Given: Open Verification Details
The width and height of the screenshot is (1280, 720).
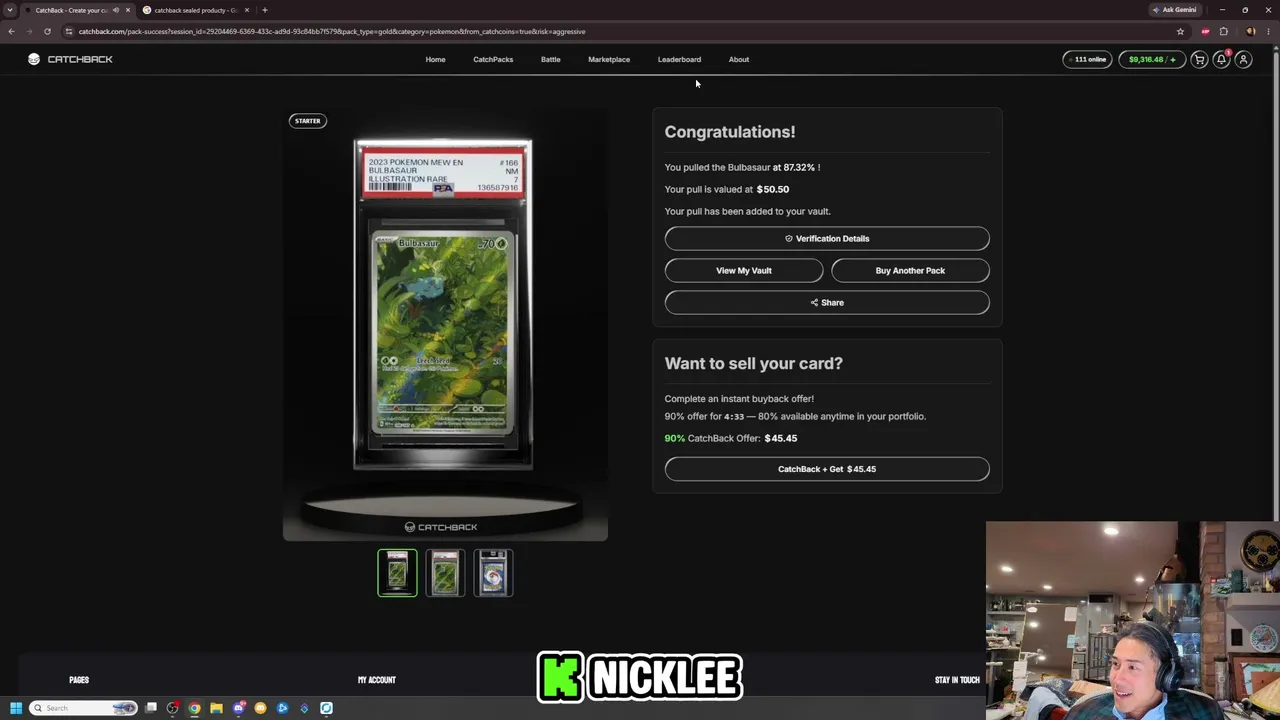Looking at the screenshot, I should [x=827, y=238].
